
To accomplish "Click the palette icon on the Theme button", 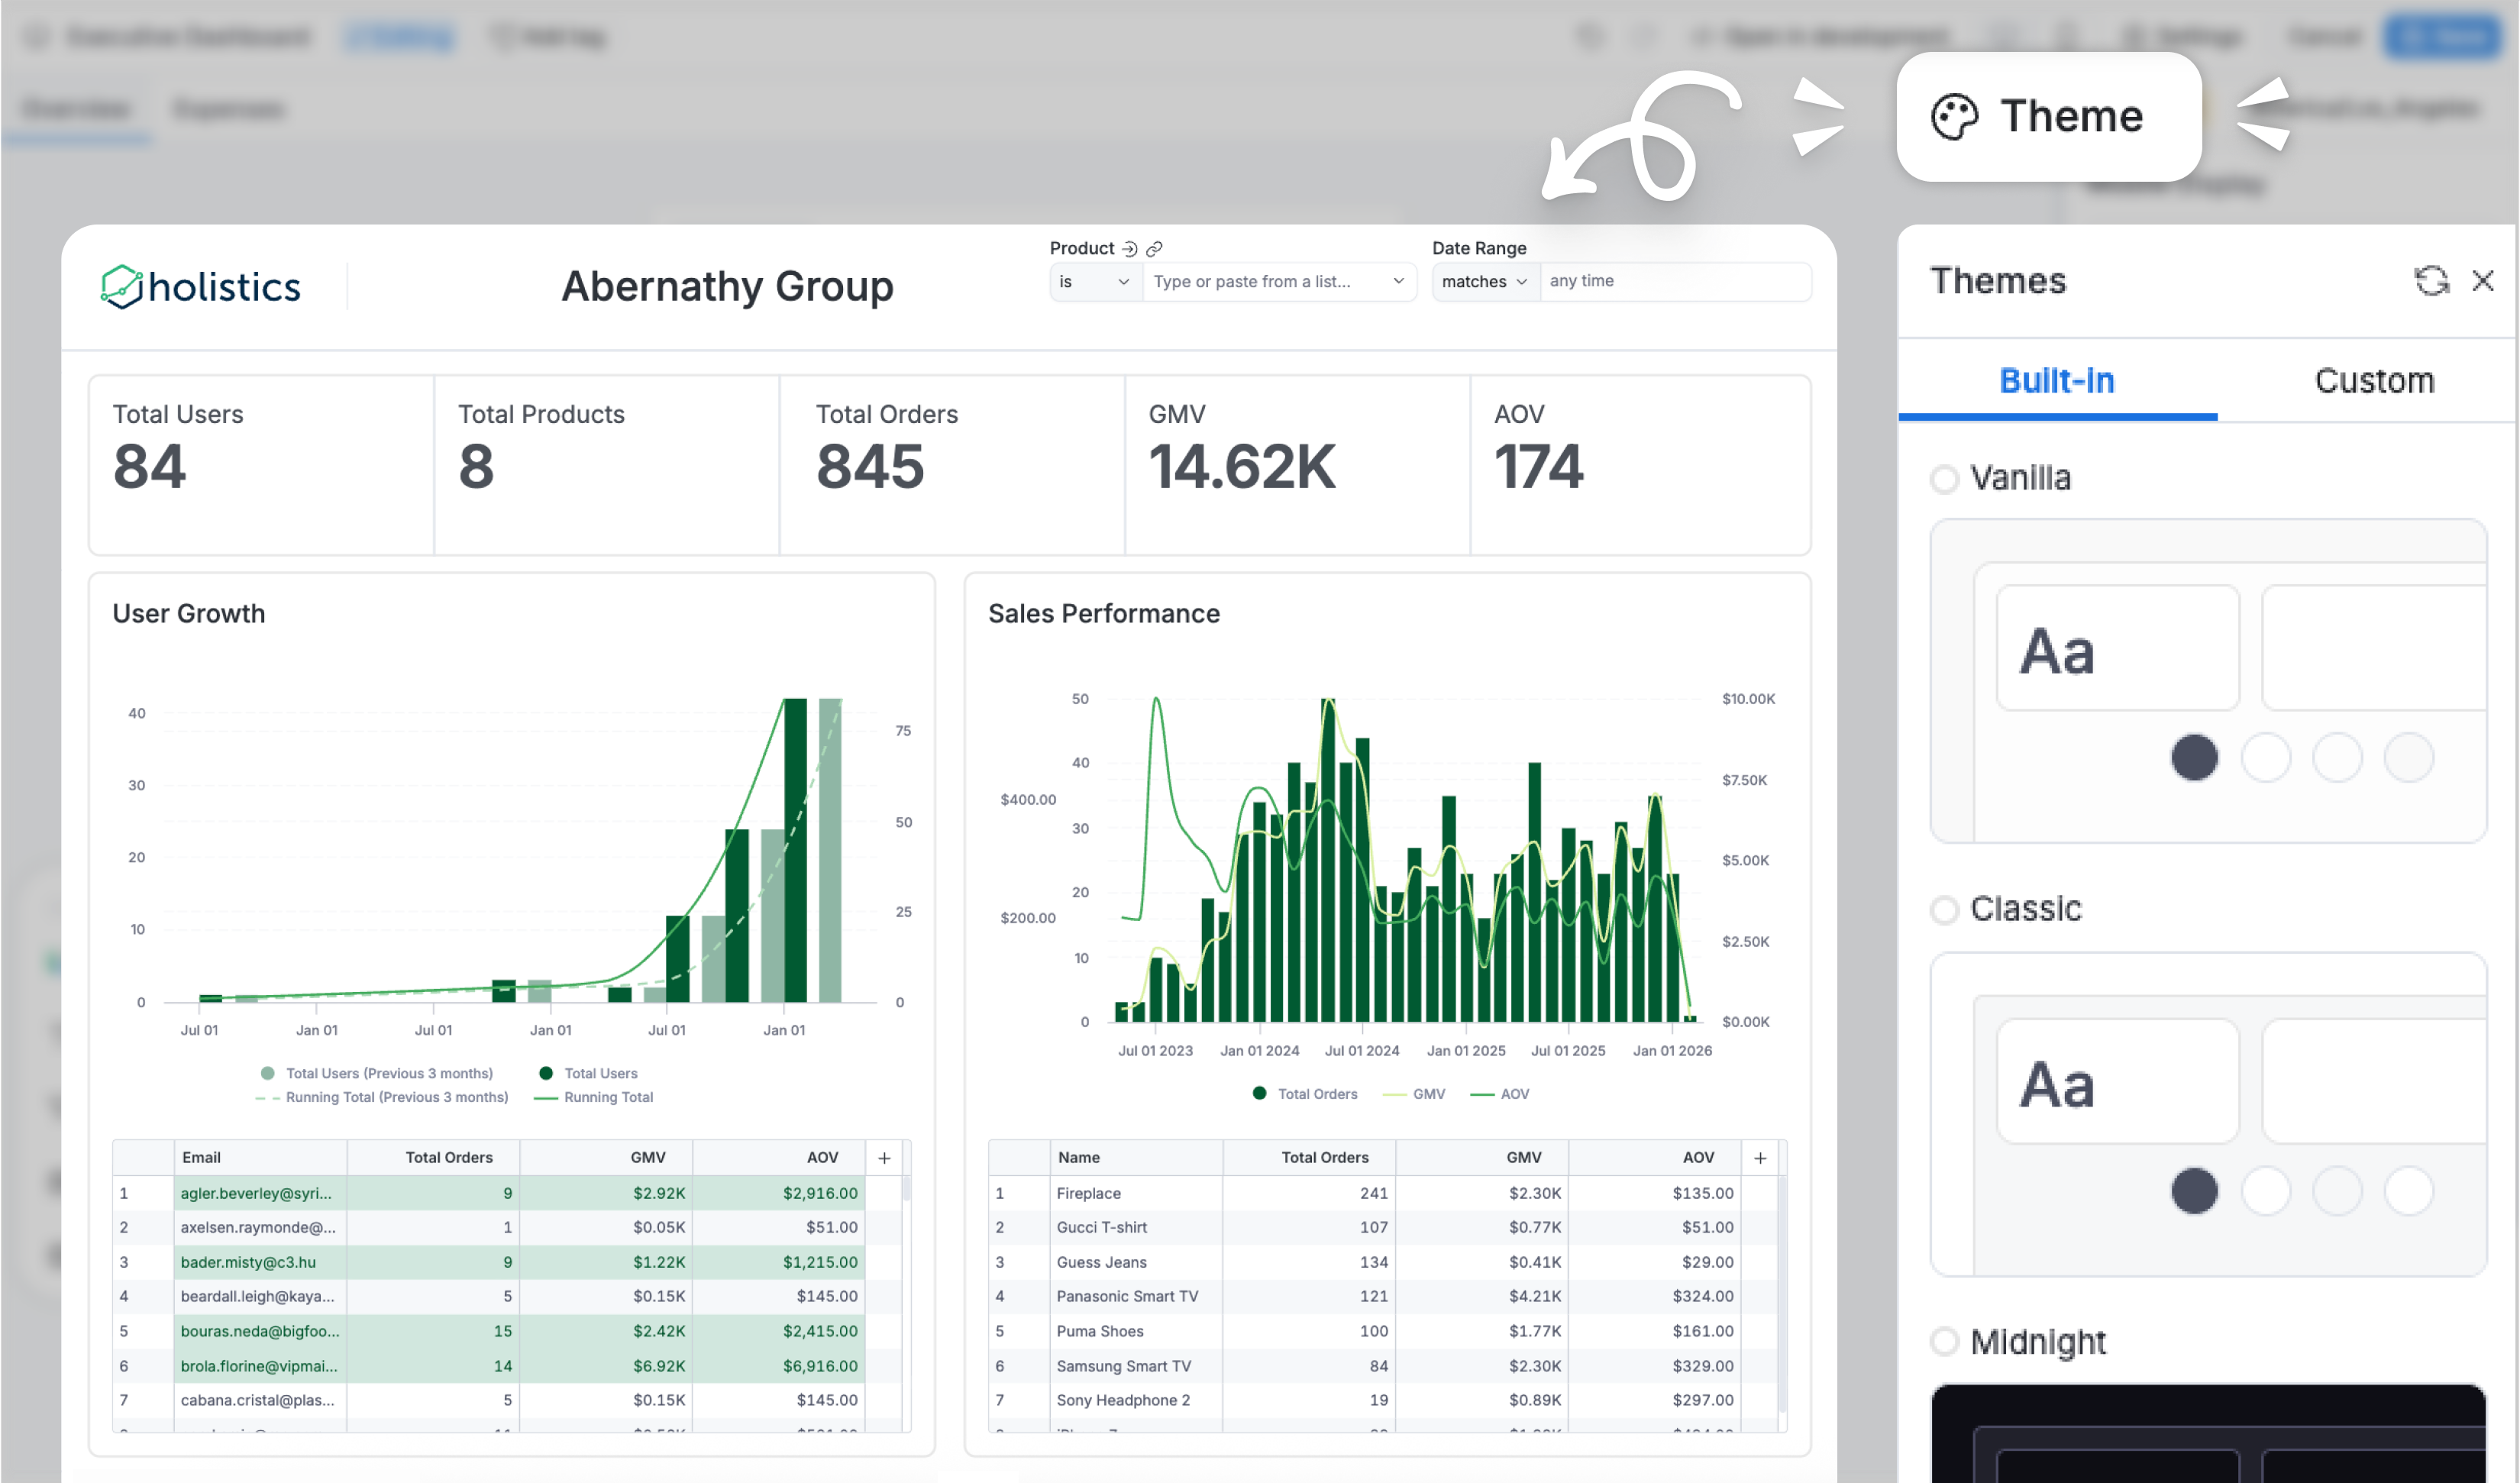I will click(x=1953, y=115).
